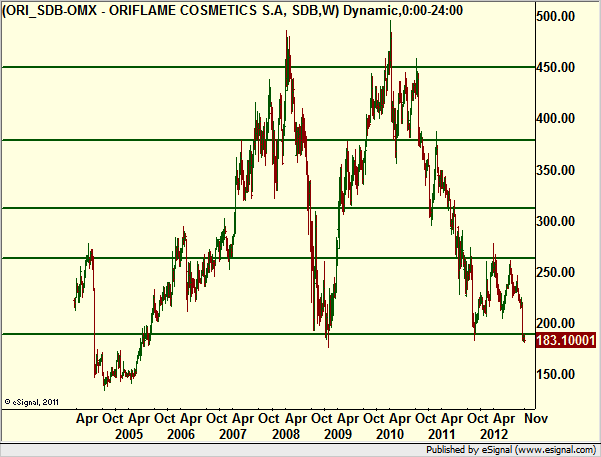Click the 450.00 price axis label

[x=556, y=67]
